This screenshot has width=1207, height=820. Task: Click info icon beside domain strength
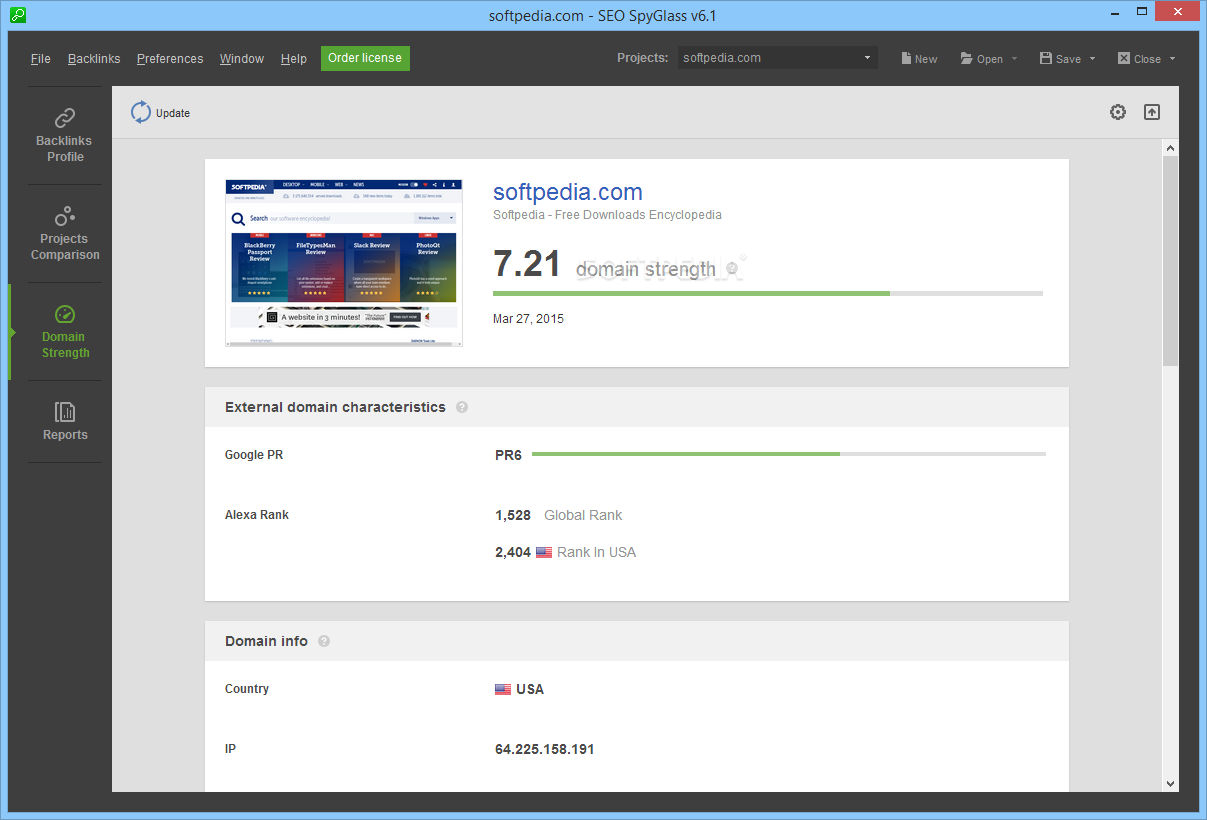[x=732, y=268]
